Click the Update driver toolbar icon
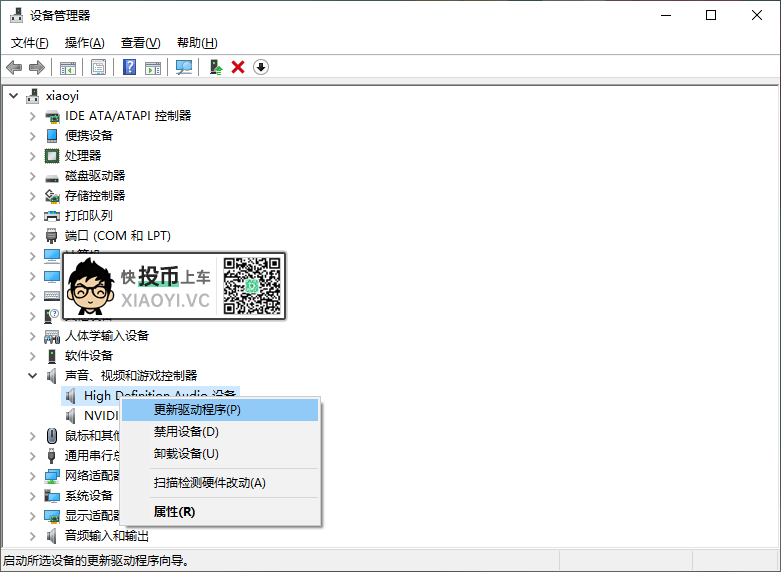Image resolution: width=781 pixels, height=572 pixels. coord(216,67)
